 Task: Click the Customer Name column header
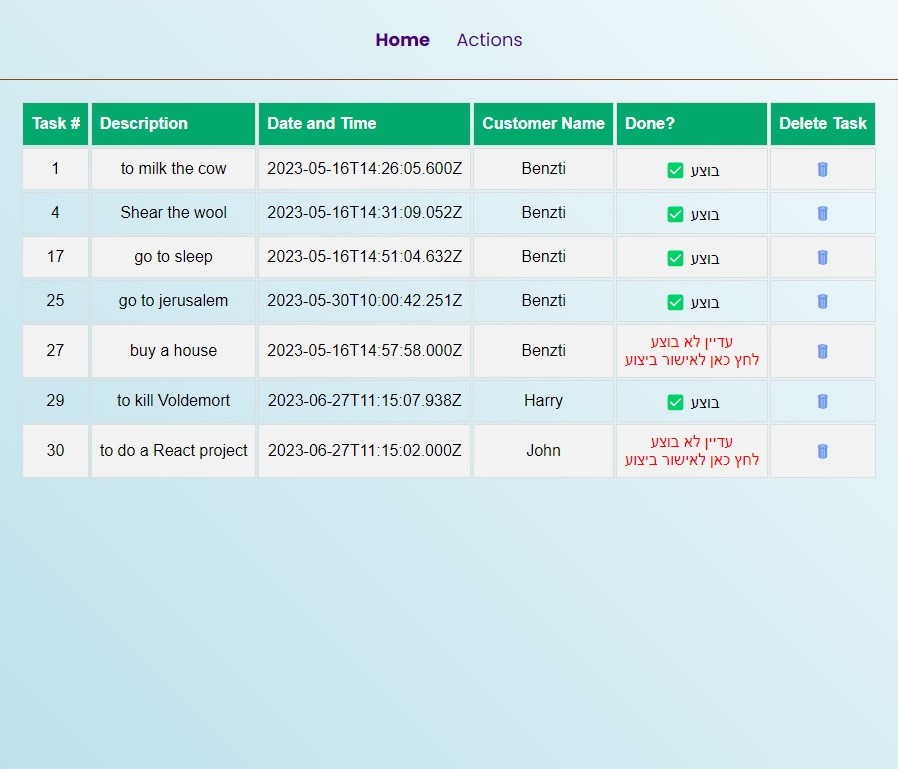click(543, 124)
